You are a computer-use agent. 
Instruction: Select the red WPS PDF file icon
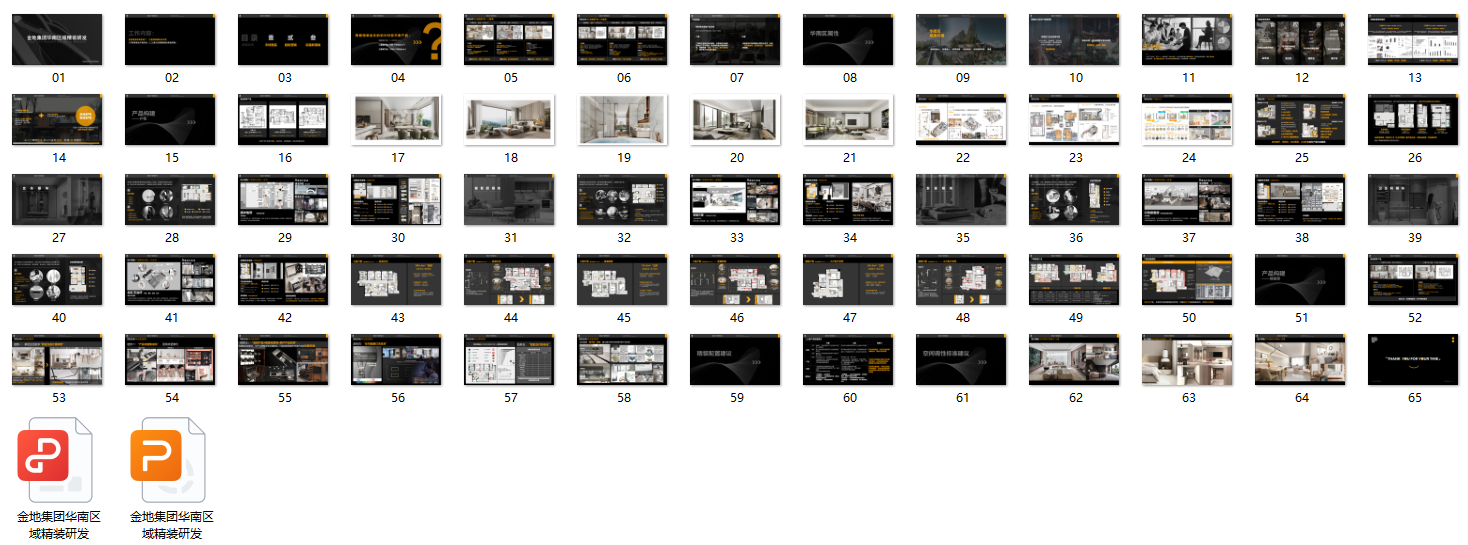point(57,459)
